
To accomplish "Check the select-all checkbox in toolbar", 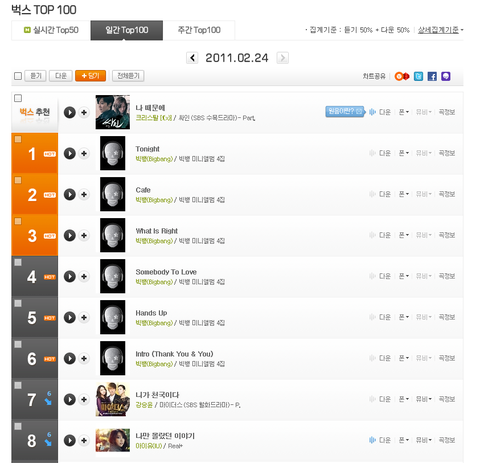I will 18,76.
